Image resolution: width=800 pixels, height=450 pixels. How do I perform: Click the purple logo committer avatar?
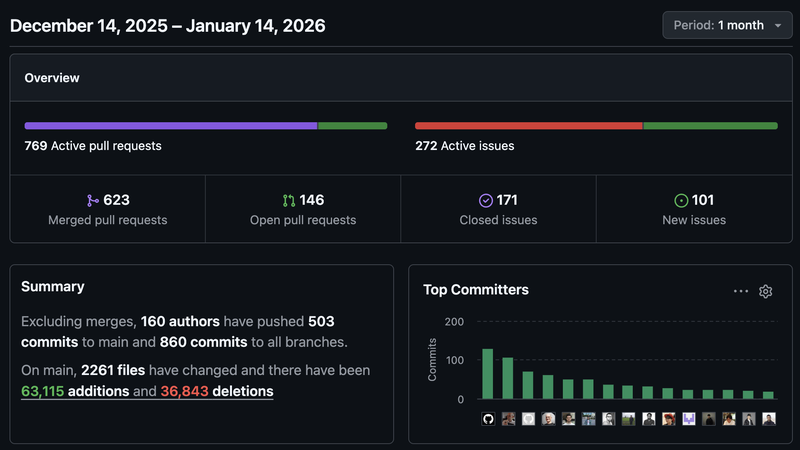pos(688,419)
